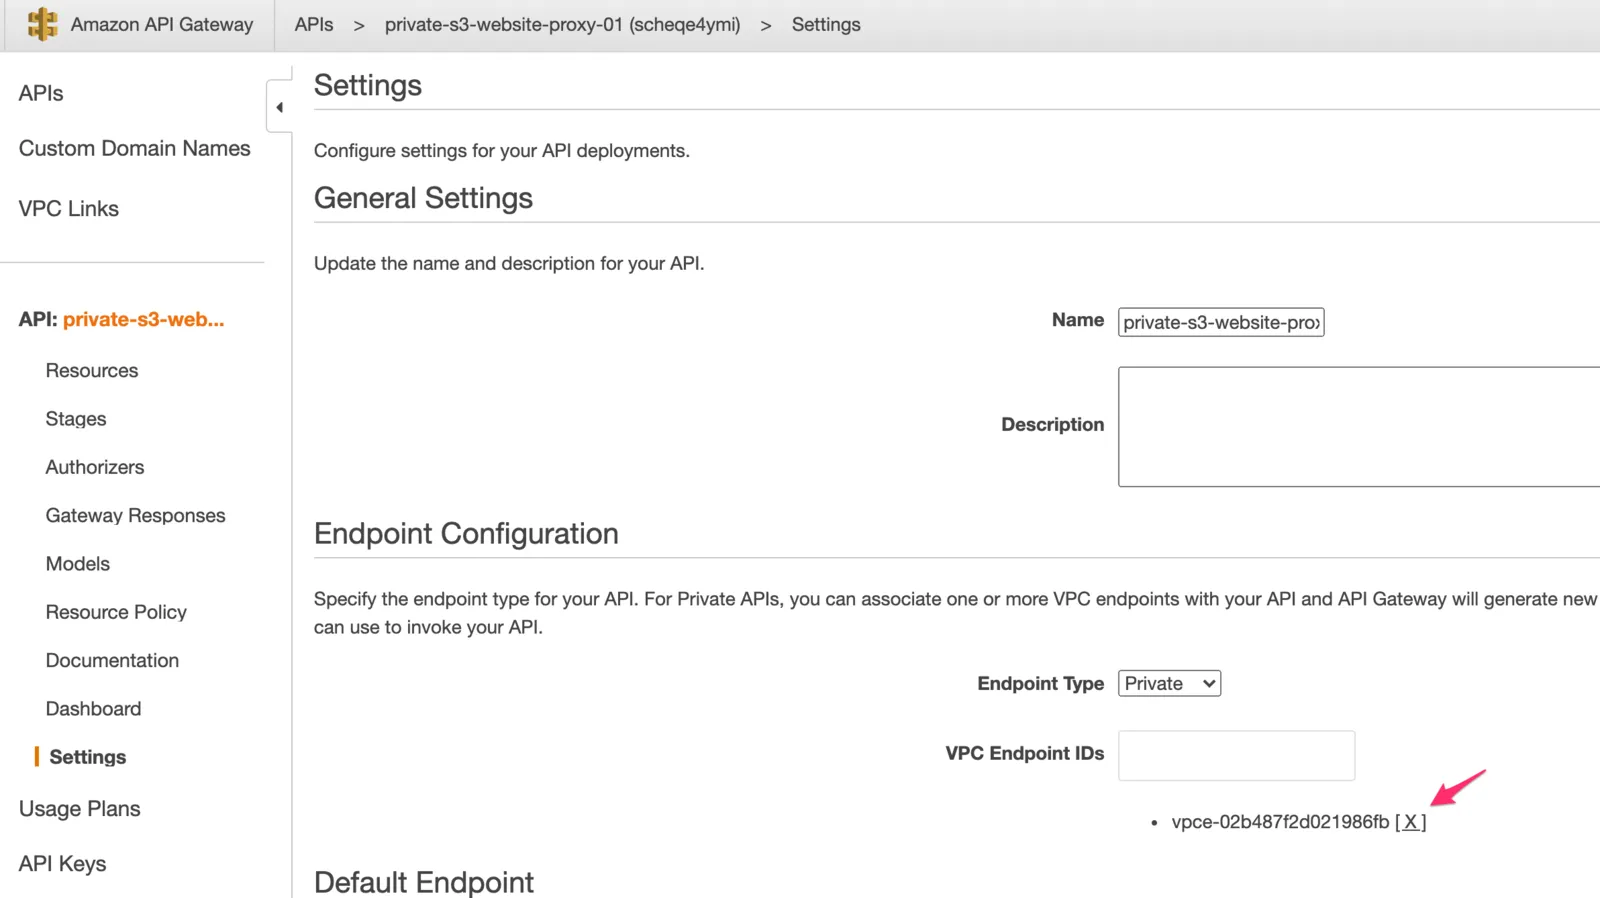Open APIs in the breadcrumb
The image size is (1600, 898).
[314, 25]
